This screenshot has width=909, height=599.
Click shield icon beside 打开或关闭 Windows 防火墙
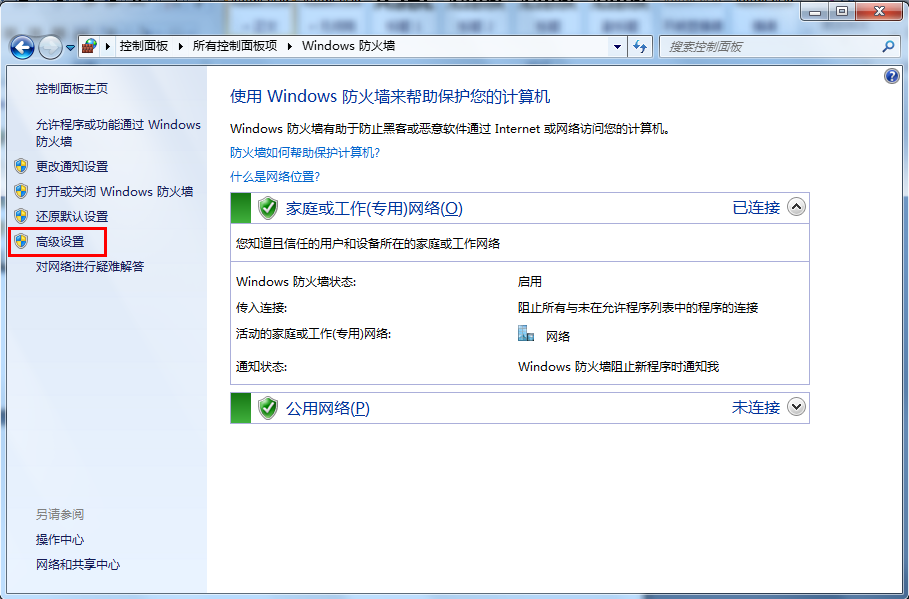[x=21, y=191]
